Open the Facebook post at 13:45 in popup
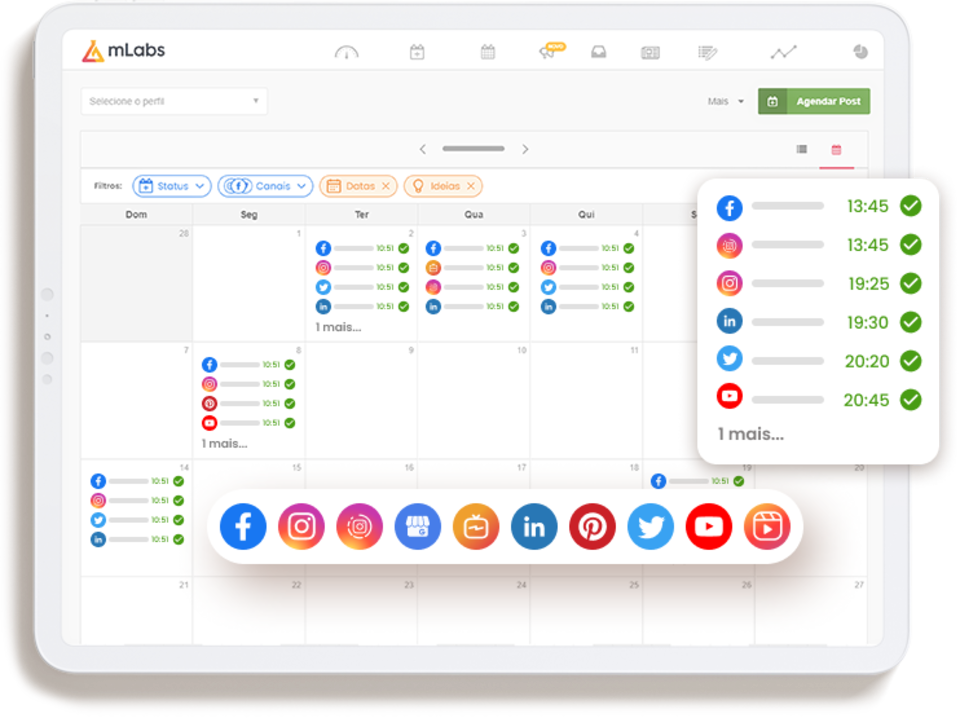The image size is (960, 718). pyautogui.click(x=819, y=207)
